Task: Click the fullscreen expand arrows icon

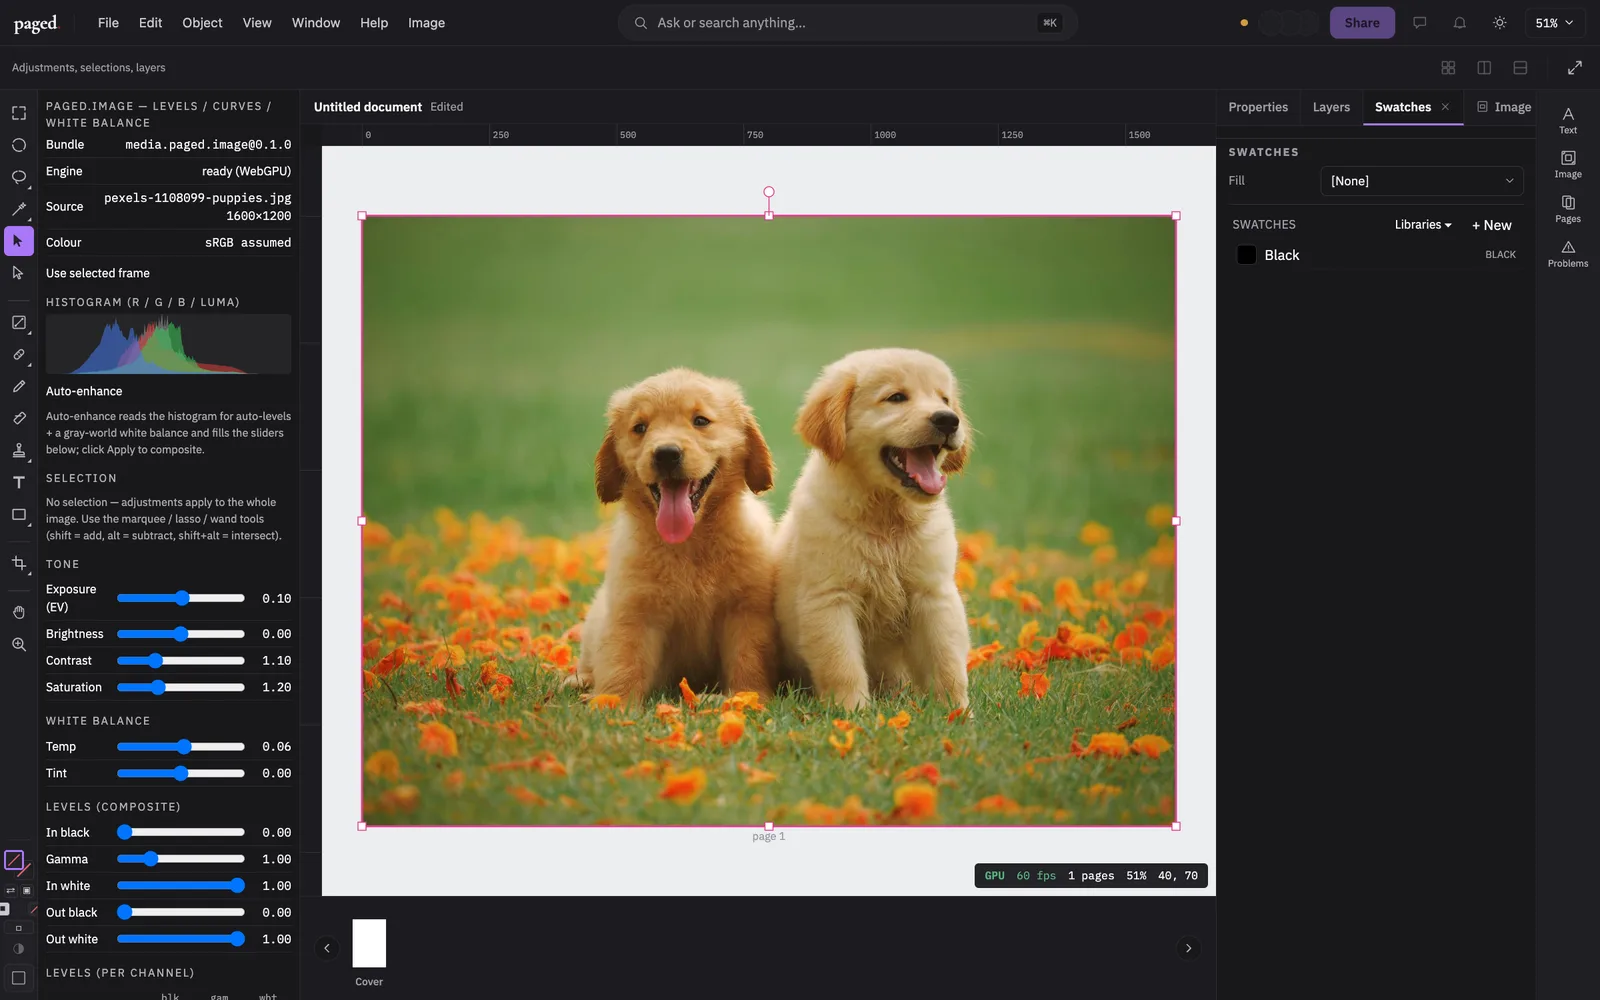Action: tap(1575, 68)
